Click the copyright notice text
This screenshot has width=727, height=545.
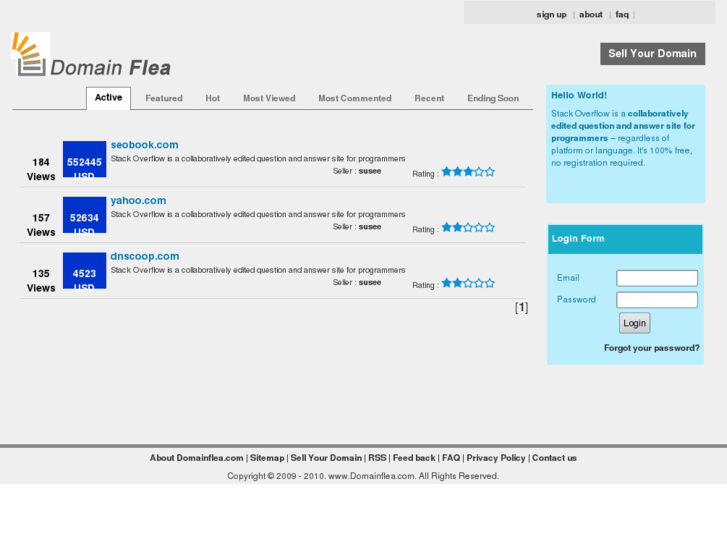(363, 476)
